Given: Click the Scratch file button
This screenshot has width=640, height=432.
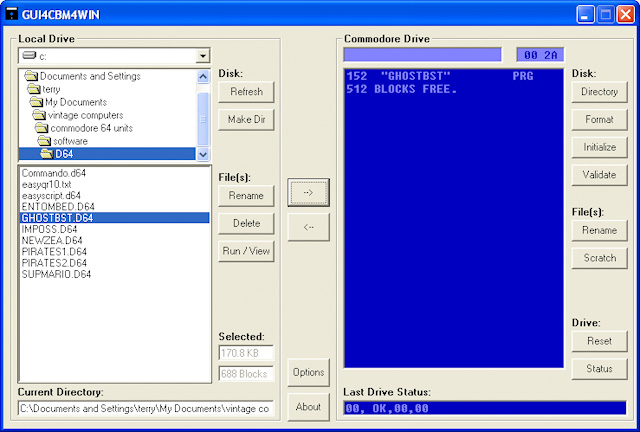Looking at the screenshot, I should pos(599,258).
